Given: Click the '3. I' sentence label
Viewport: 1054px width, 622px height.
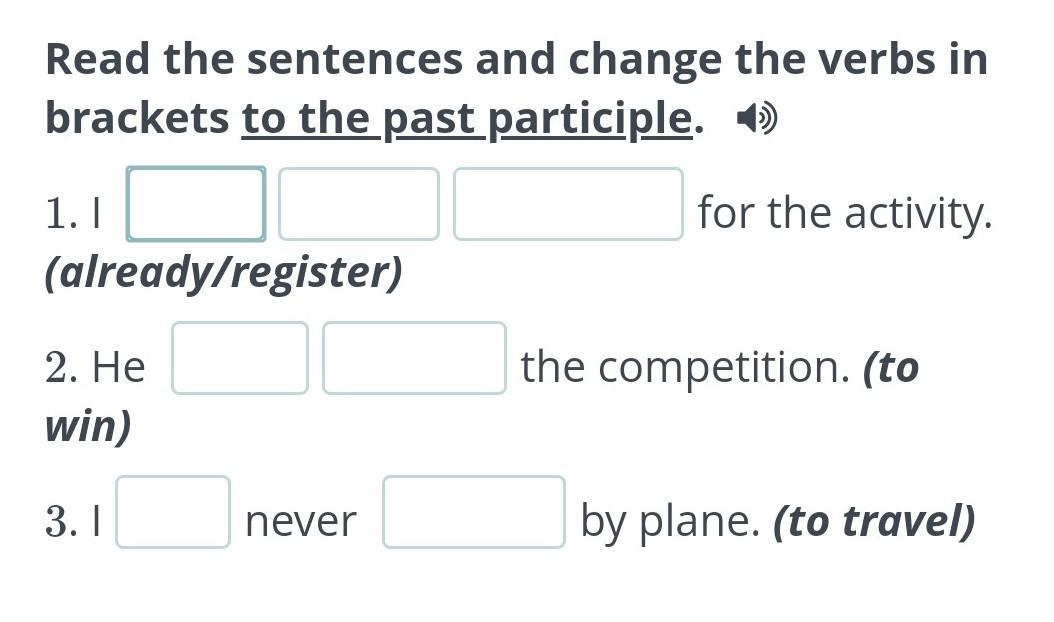Looking at the screenshot, I should pos(73,522).
